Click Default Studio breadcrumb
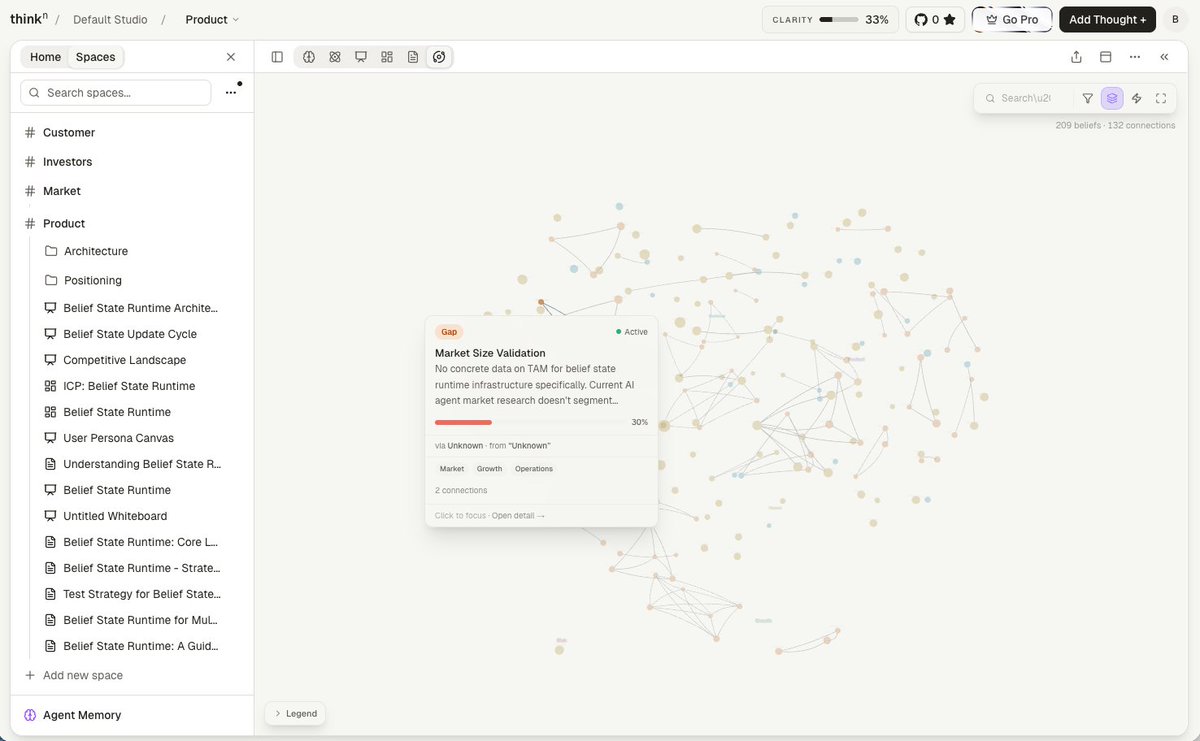The image size is (1200, 741). click(x=110, y=19)
